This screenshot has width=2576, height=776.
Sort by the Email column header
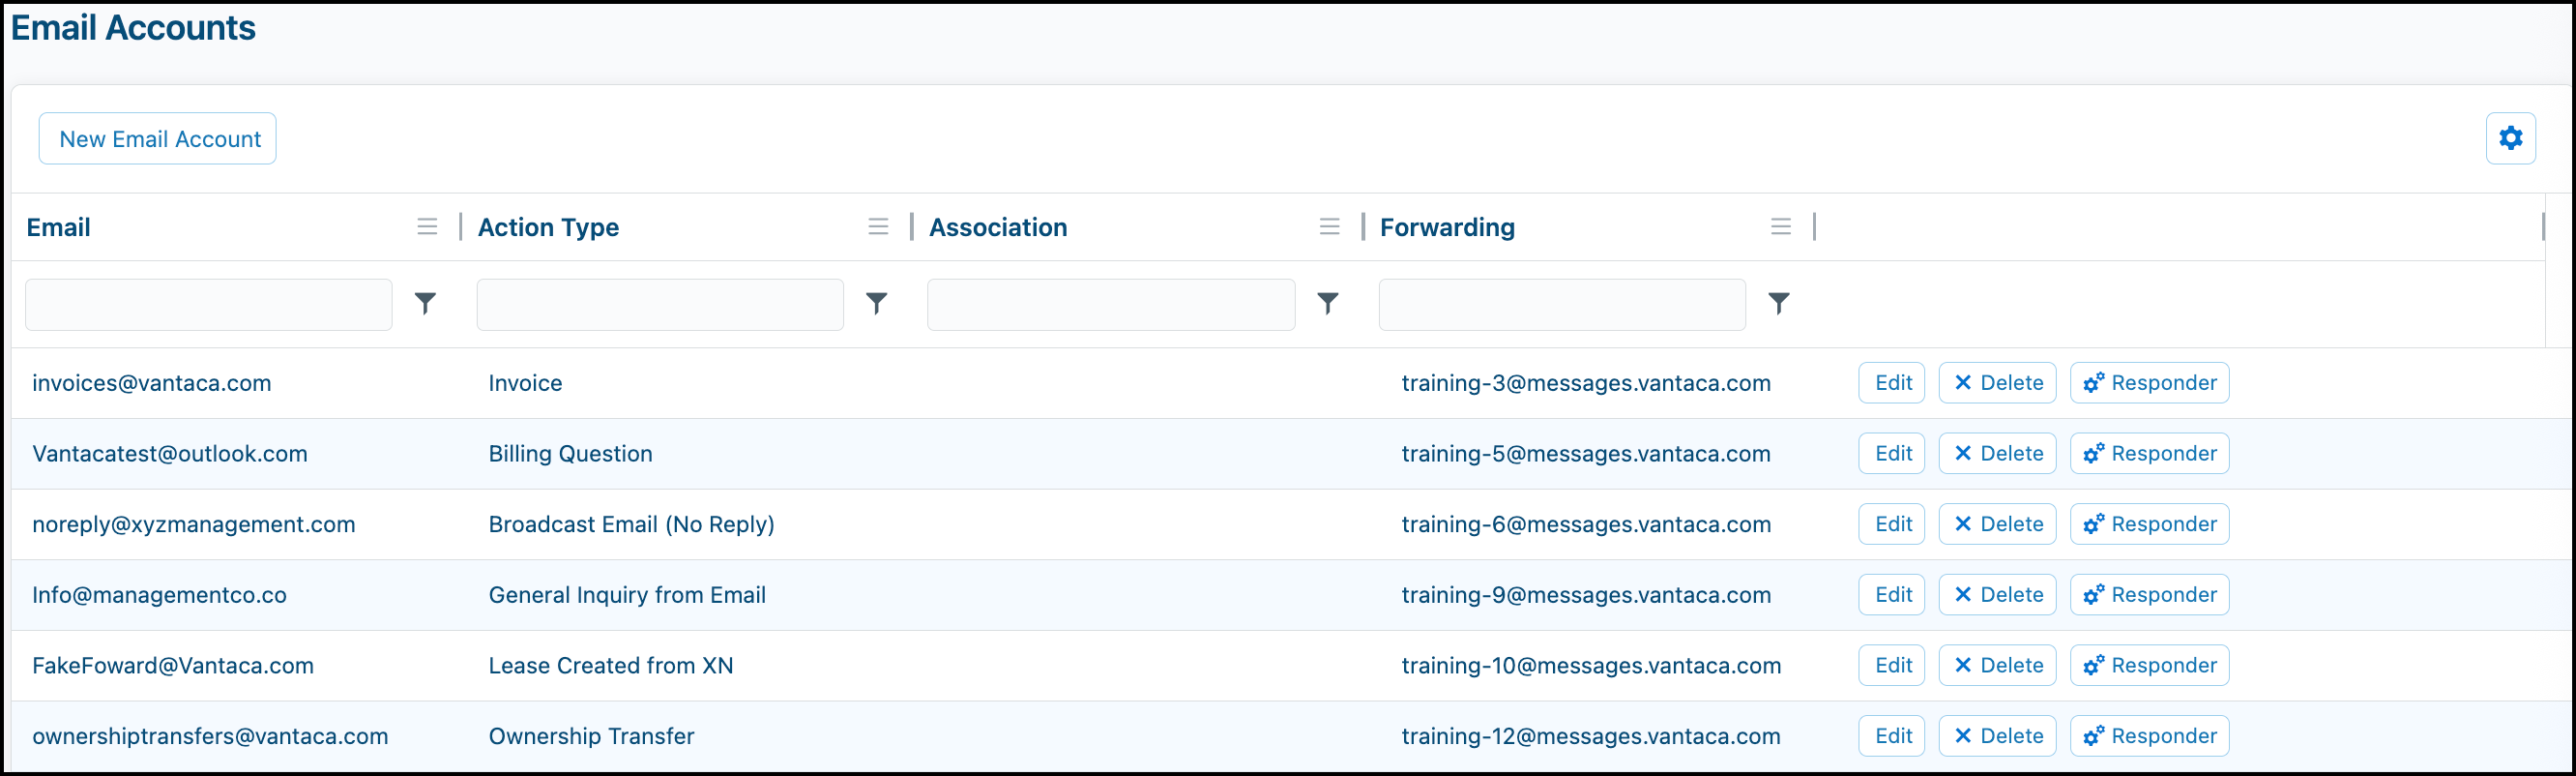pyautogui.click(x=58, y=227)
